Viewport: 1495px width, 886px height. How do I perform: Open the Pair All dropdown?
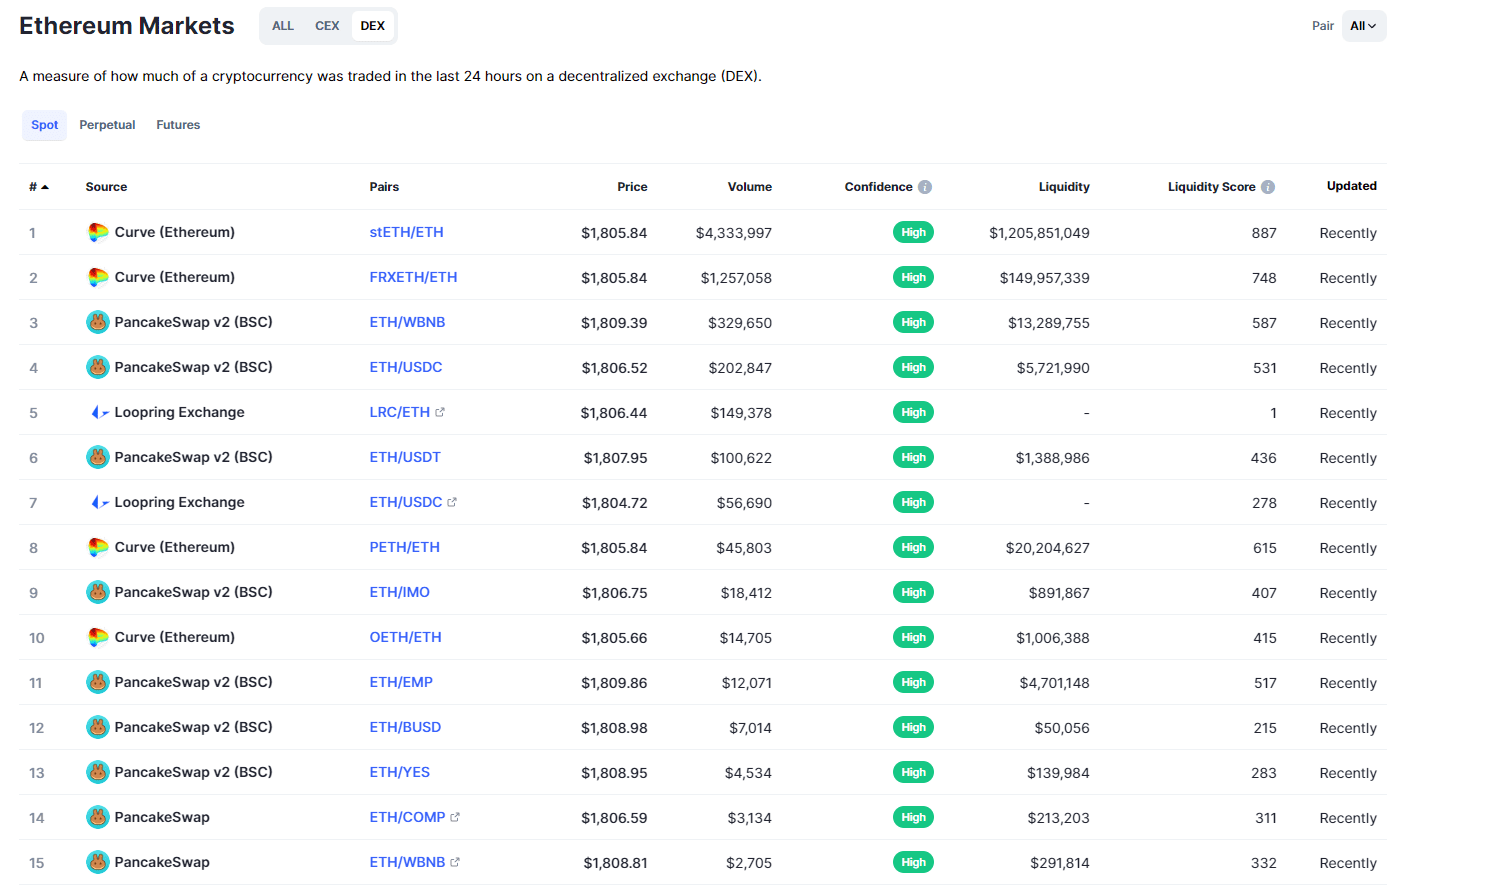1363,26
